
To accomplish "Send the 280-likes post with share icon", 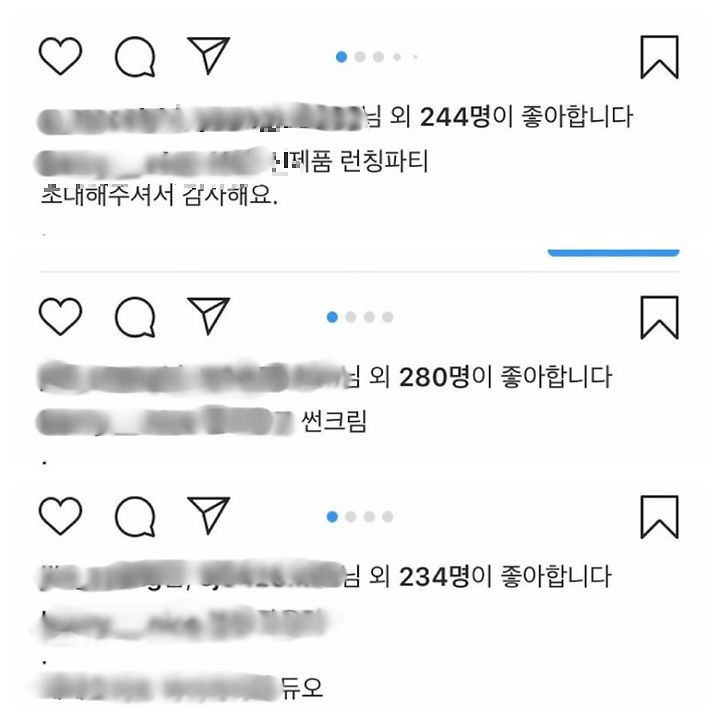I will click(208, 316).
